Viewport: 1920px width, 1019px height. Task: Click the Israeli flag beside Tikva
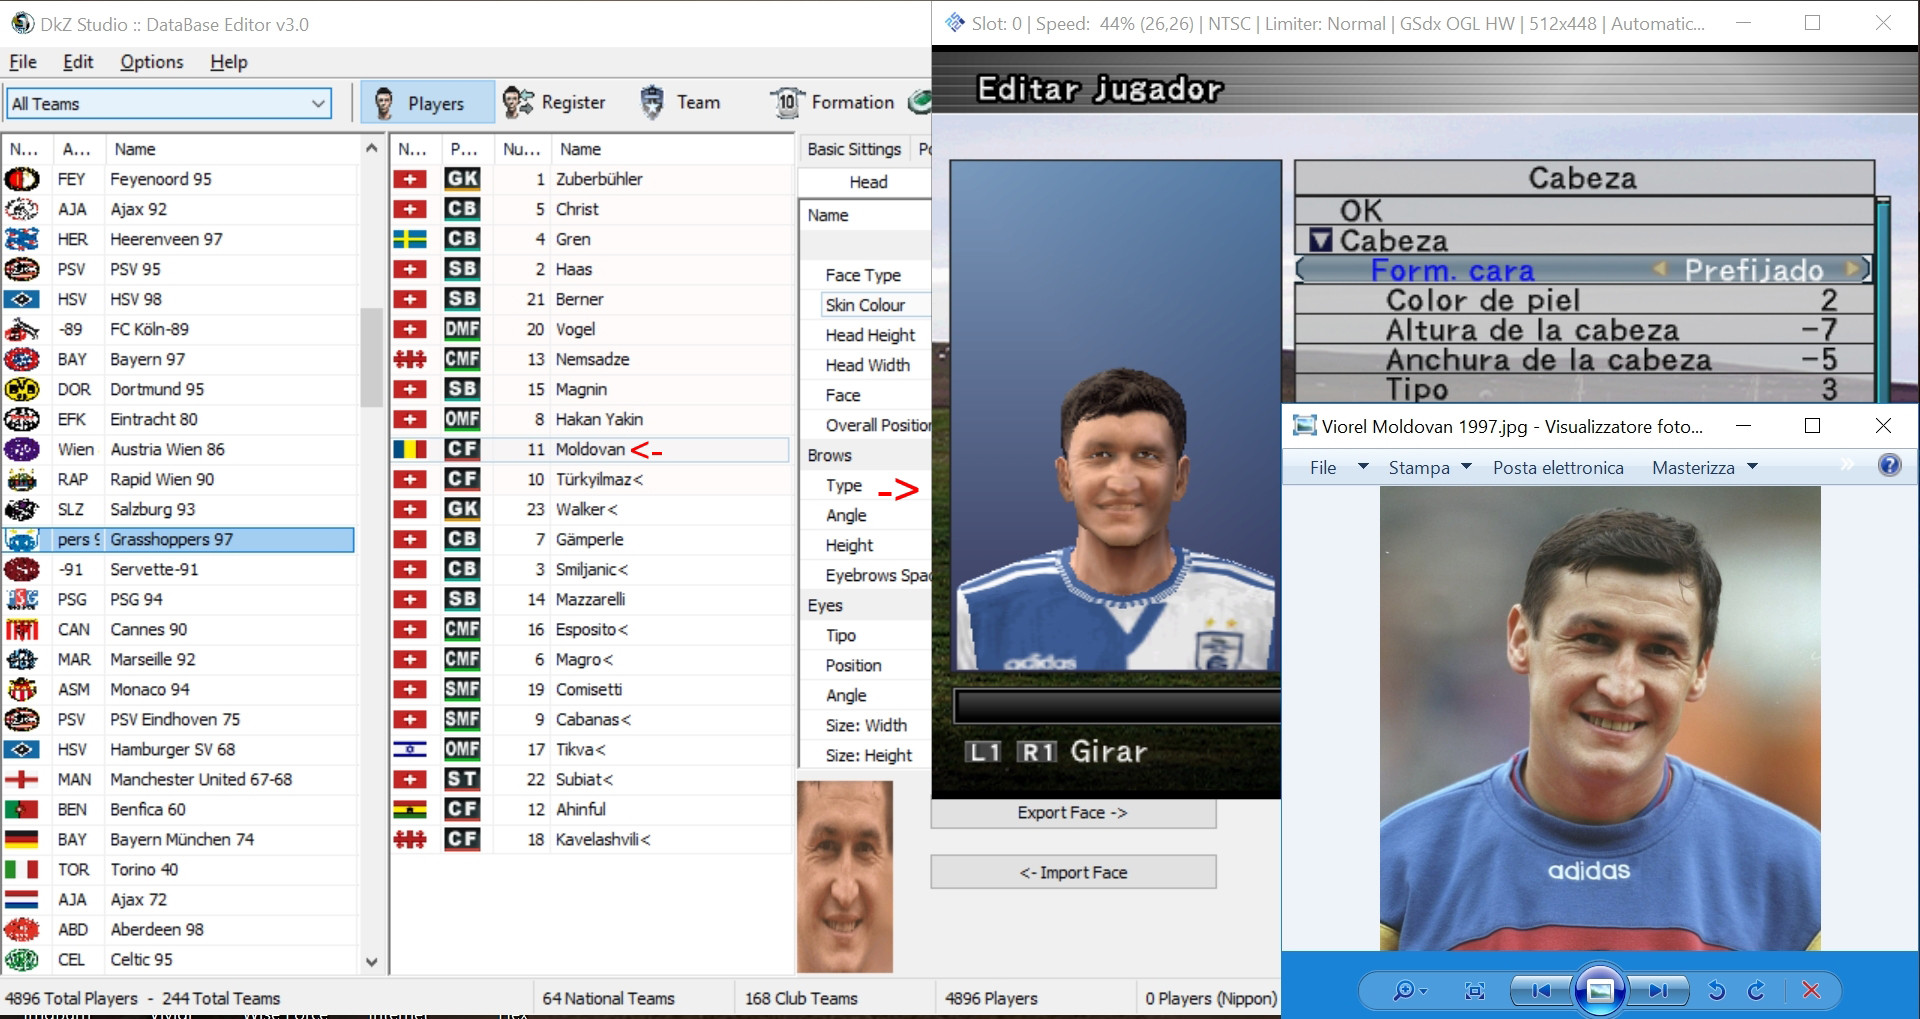point(410,749)
